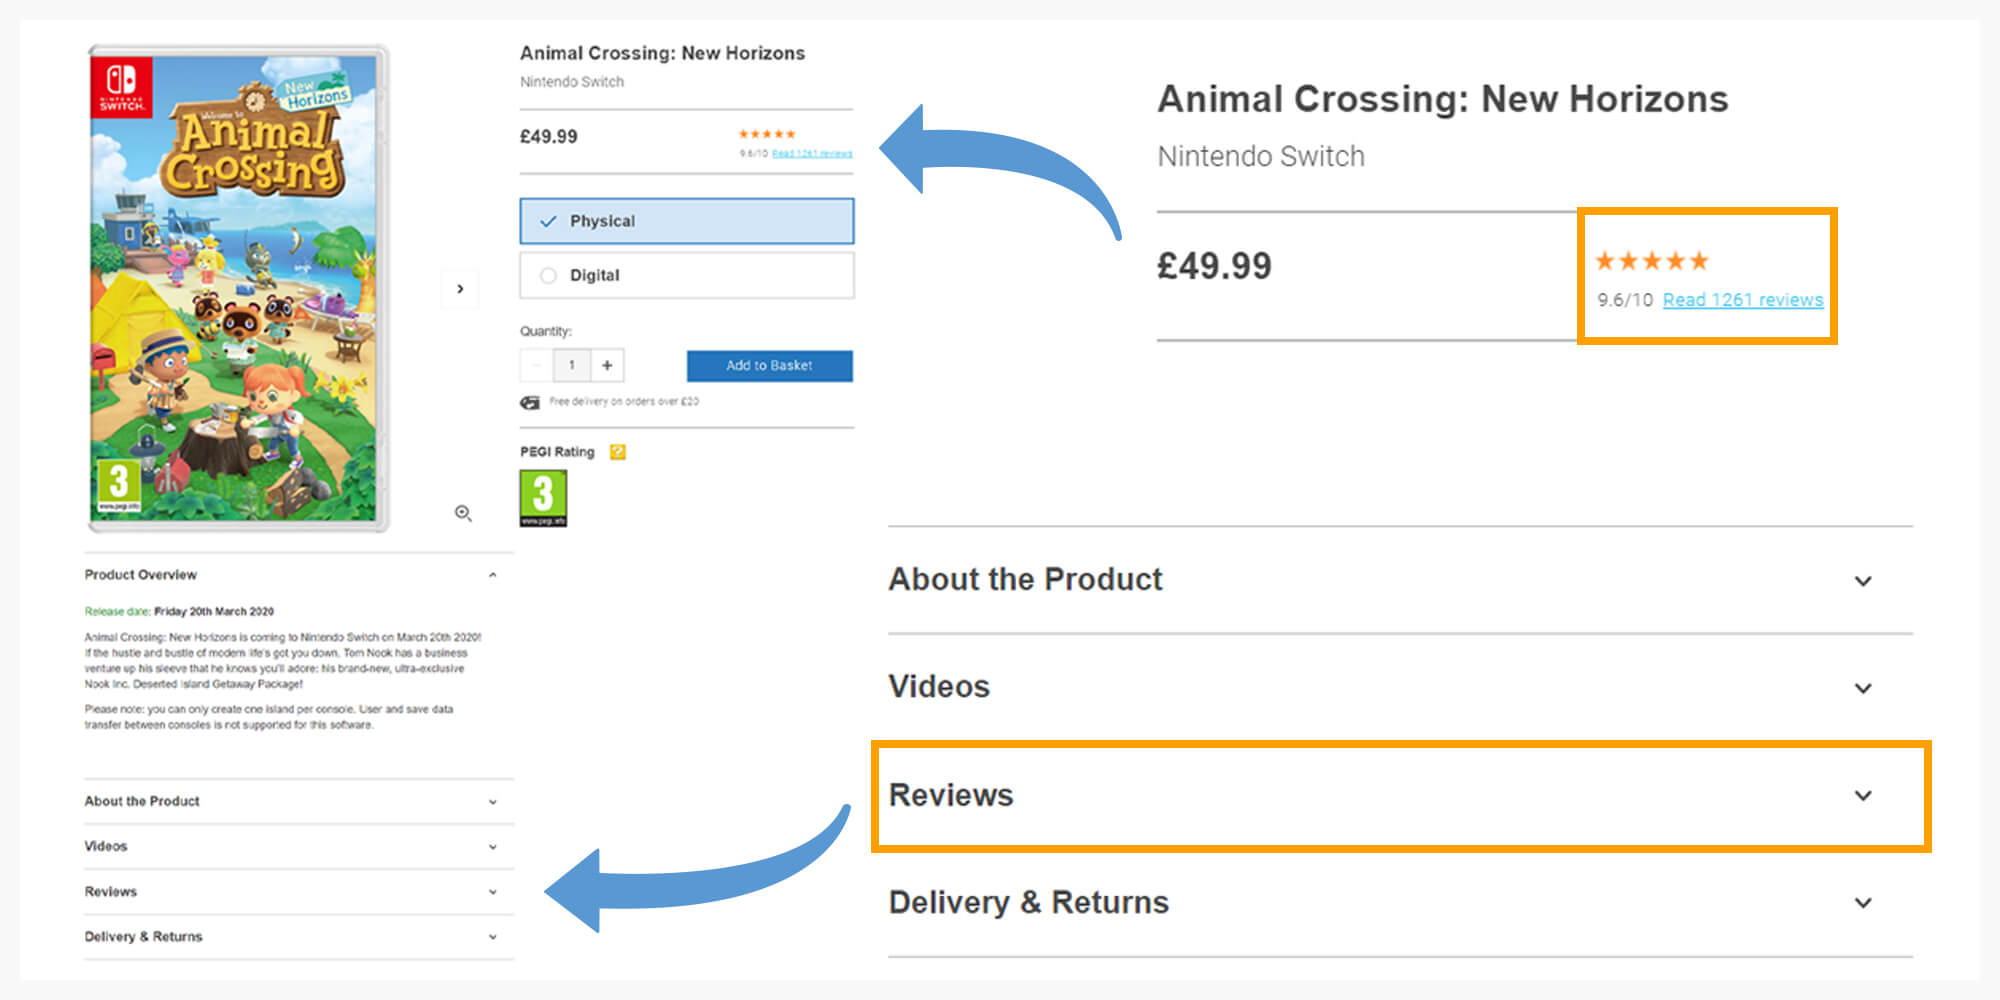
Task: Click the large orange five-star rating
Action: 1652,261
